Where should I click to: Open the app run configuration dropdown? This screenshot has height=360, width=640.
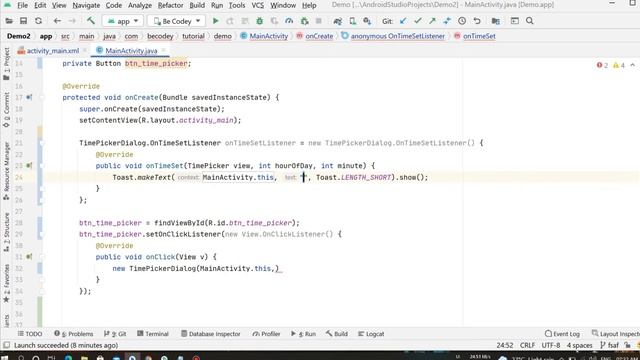[122, 21]
